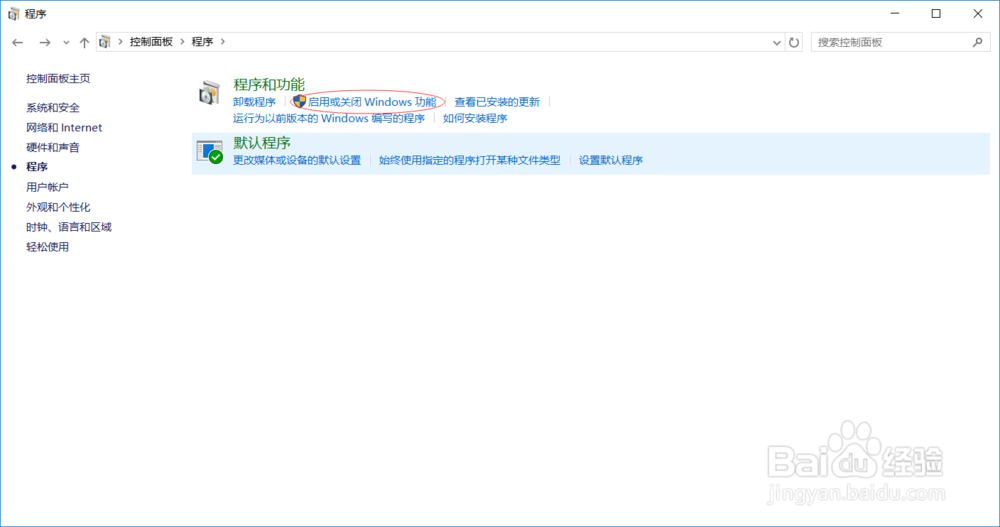The image size is (1000, 527).
Task: Open the 默认程序 heading
Action: tap(261, 143)
